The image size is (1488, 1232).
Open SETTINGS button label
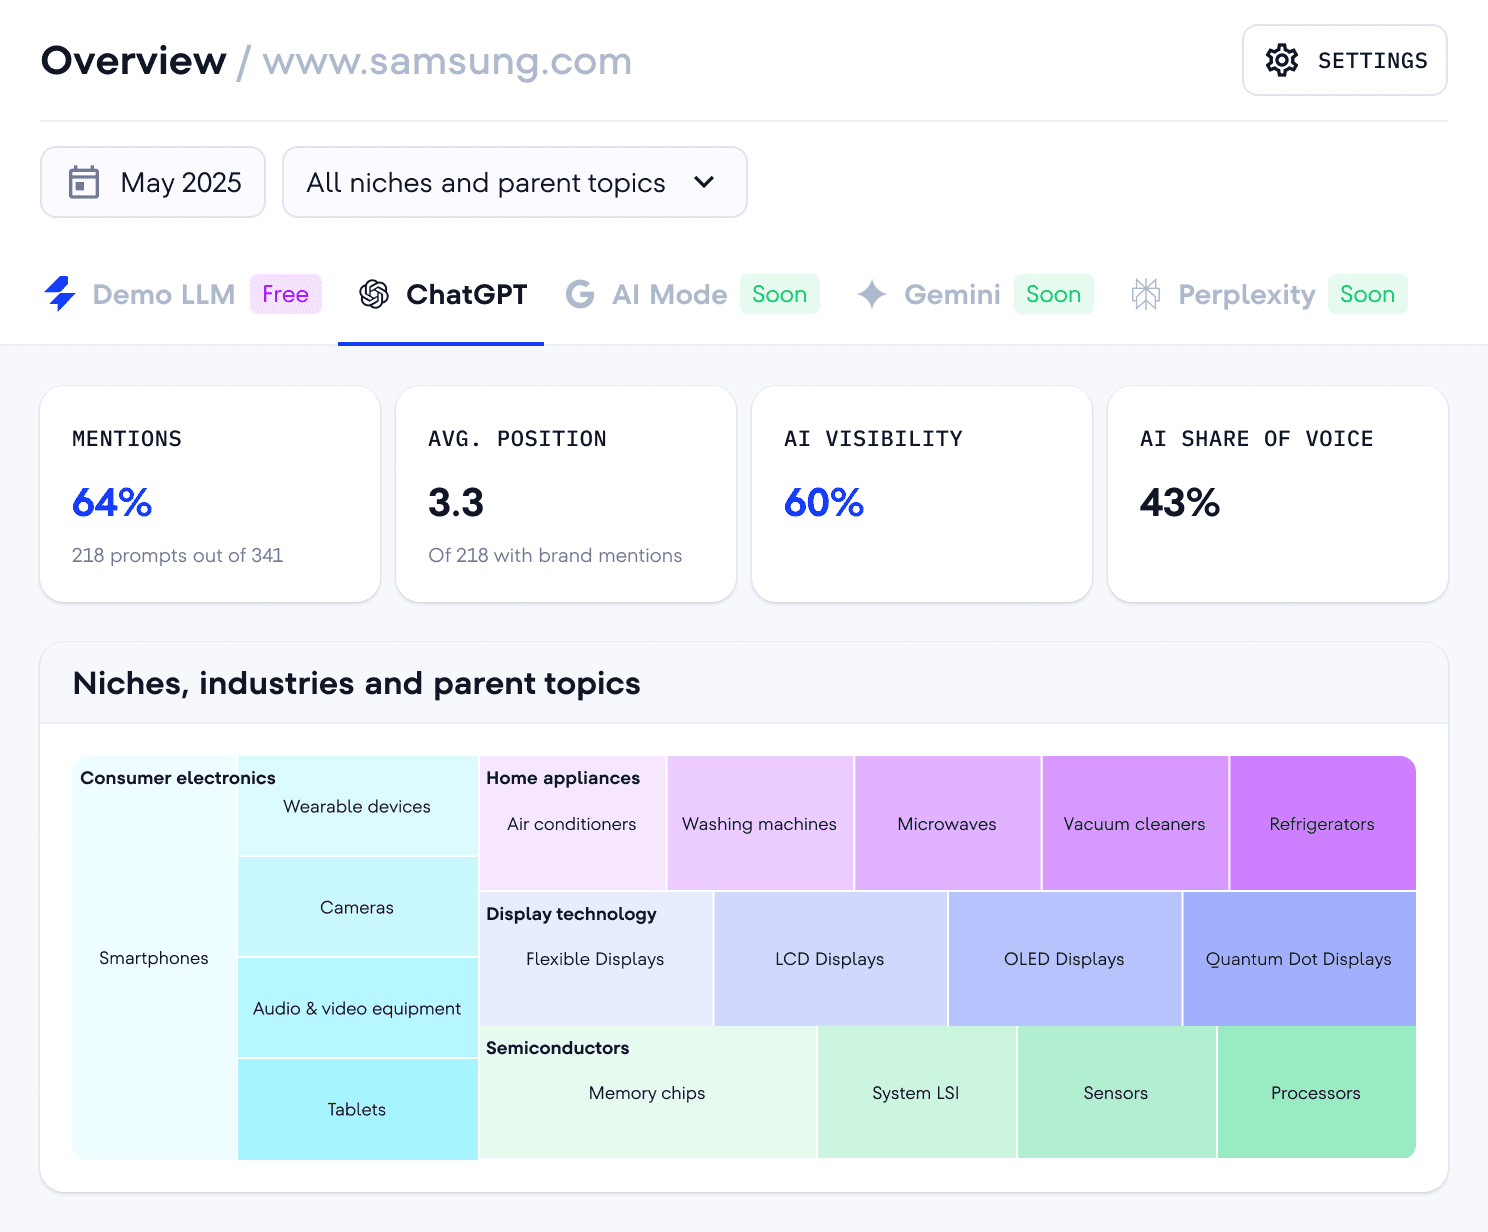(x=1373, y=61)
